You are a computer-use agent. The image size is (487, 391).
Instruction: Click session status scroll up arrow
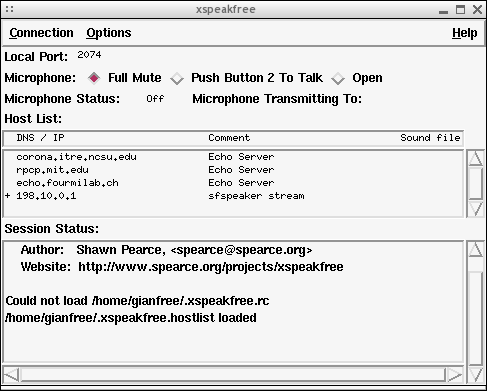coord(475,249)
